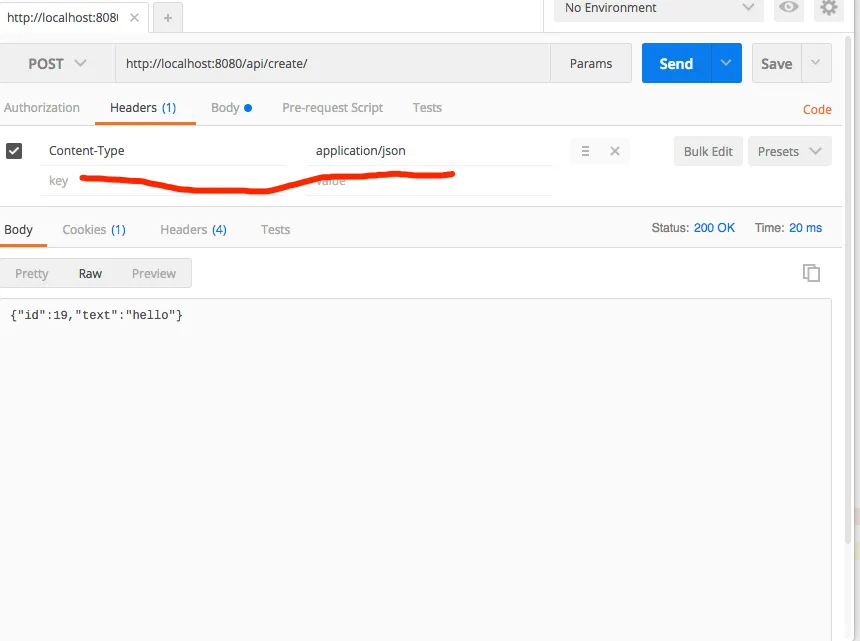Screen dimensions: 860x641
Task: Open the Presets dropdown
Action: coord(790,151)
